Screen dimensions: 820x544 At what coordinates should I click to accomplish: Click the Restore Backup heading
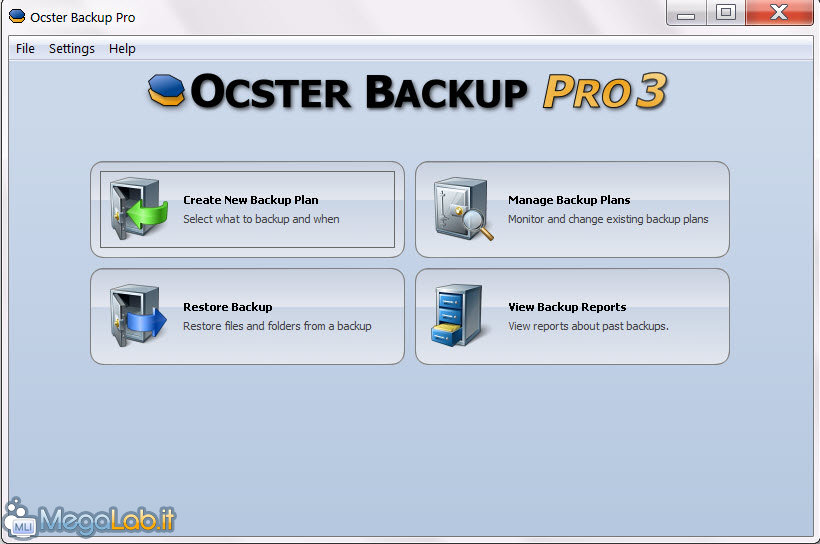tap(227, 307)
